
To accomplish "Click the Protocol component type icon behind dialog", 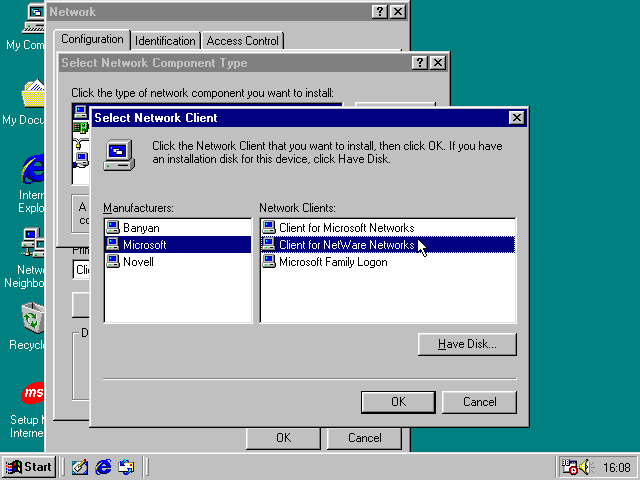I will point(80,144).
